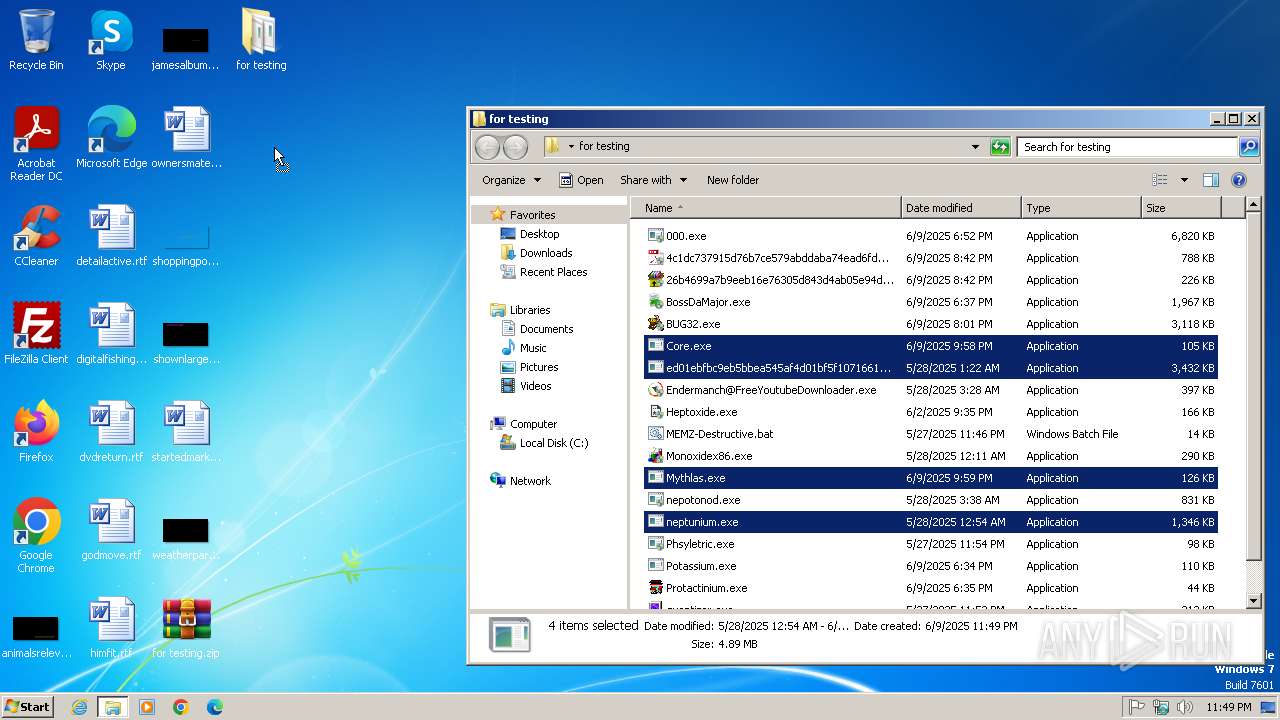This screenshot has width=1280, height=720.
Task: Refresh the for testing folder view
Action: click(1000, 147)
